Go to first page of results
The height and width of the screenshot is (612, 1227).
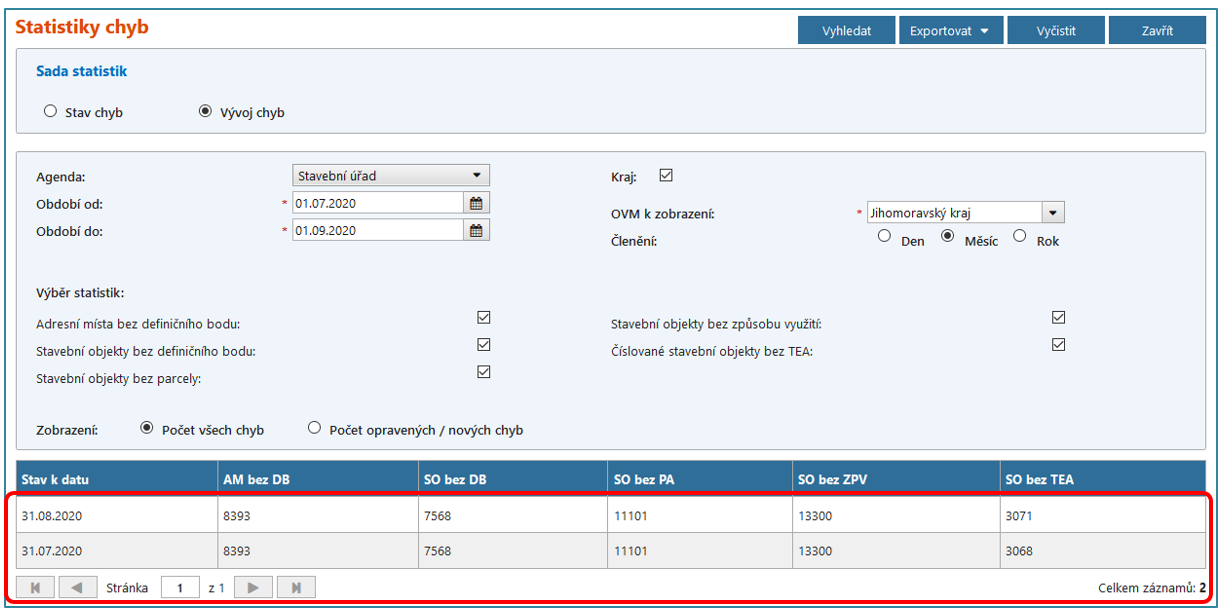click(36, 588)
